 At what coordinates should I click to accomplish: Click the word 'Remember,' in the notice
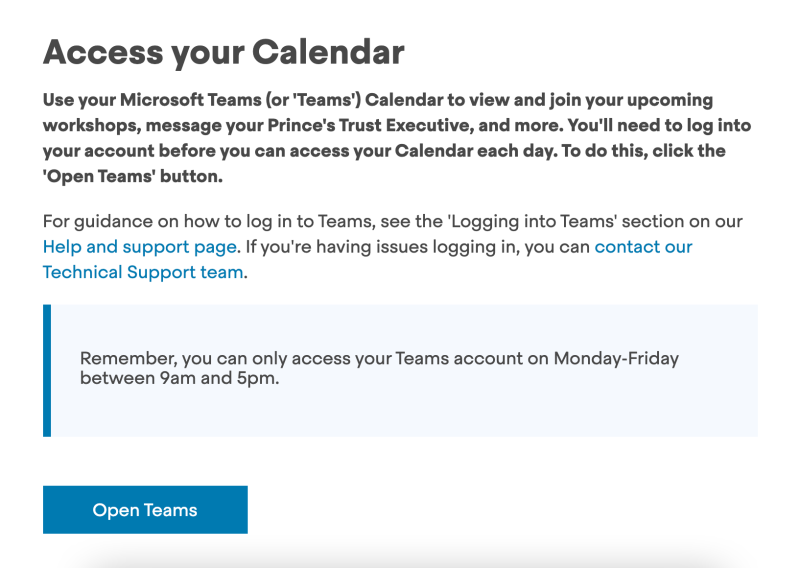click(x=129, y=359)
